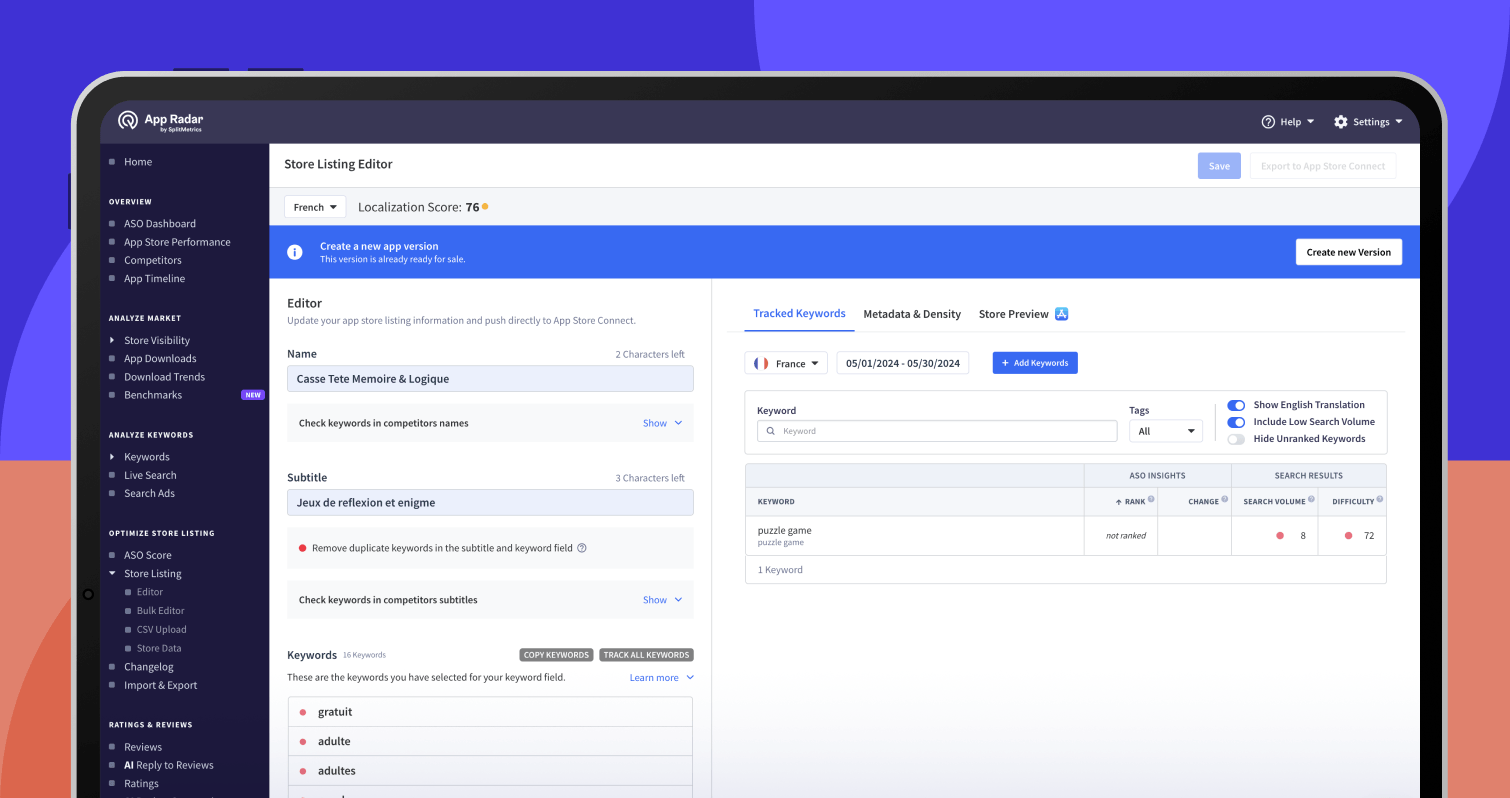Open Live Search in sidebar
The image size is (1510, 798).
pos(150,475)
